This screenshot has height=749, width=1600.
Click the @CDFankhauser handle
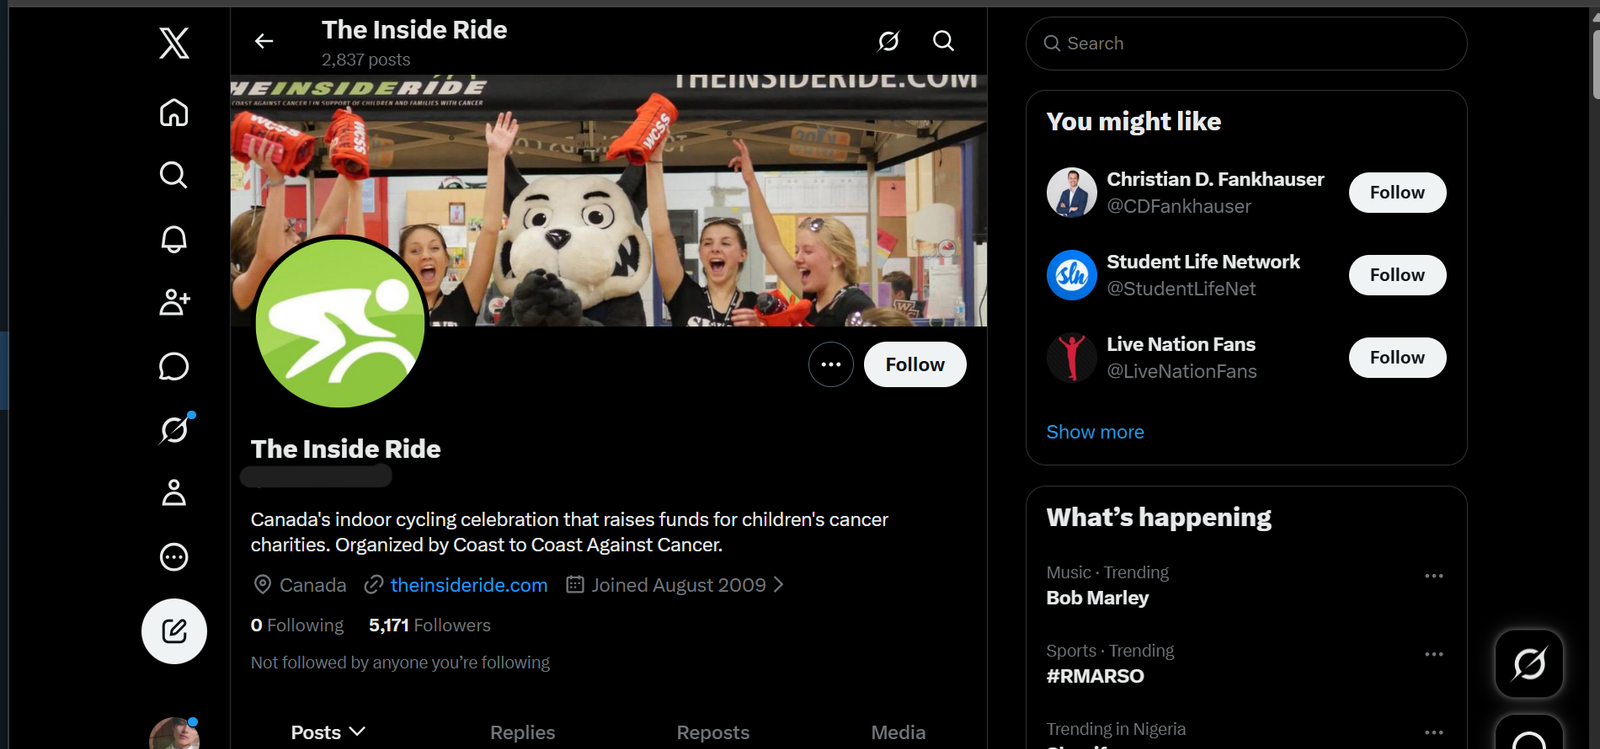(x=1179, y=206)
